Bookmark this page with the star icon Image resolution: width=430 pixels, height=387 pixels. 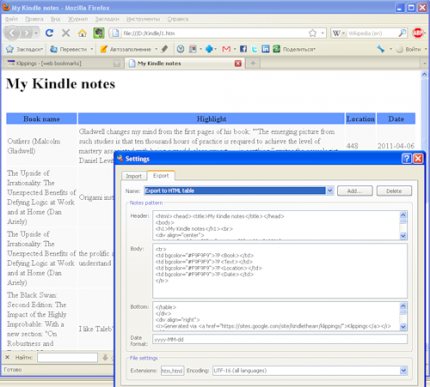(312, 33)
